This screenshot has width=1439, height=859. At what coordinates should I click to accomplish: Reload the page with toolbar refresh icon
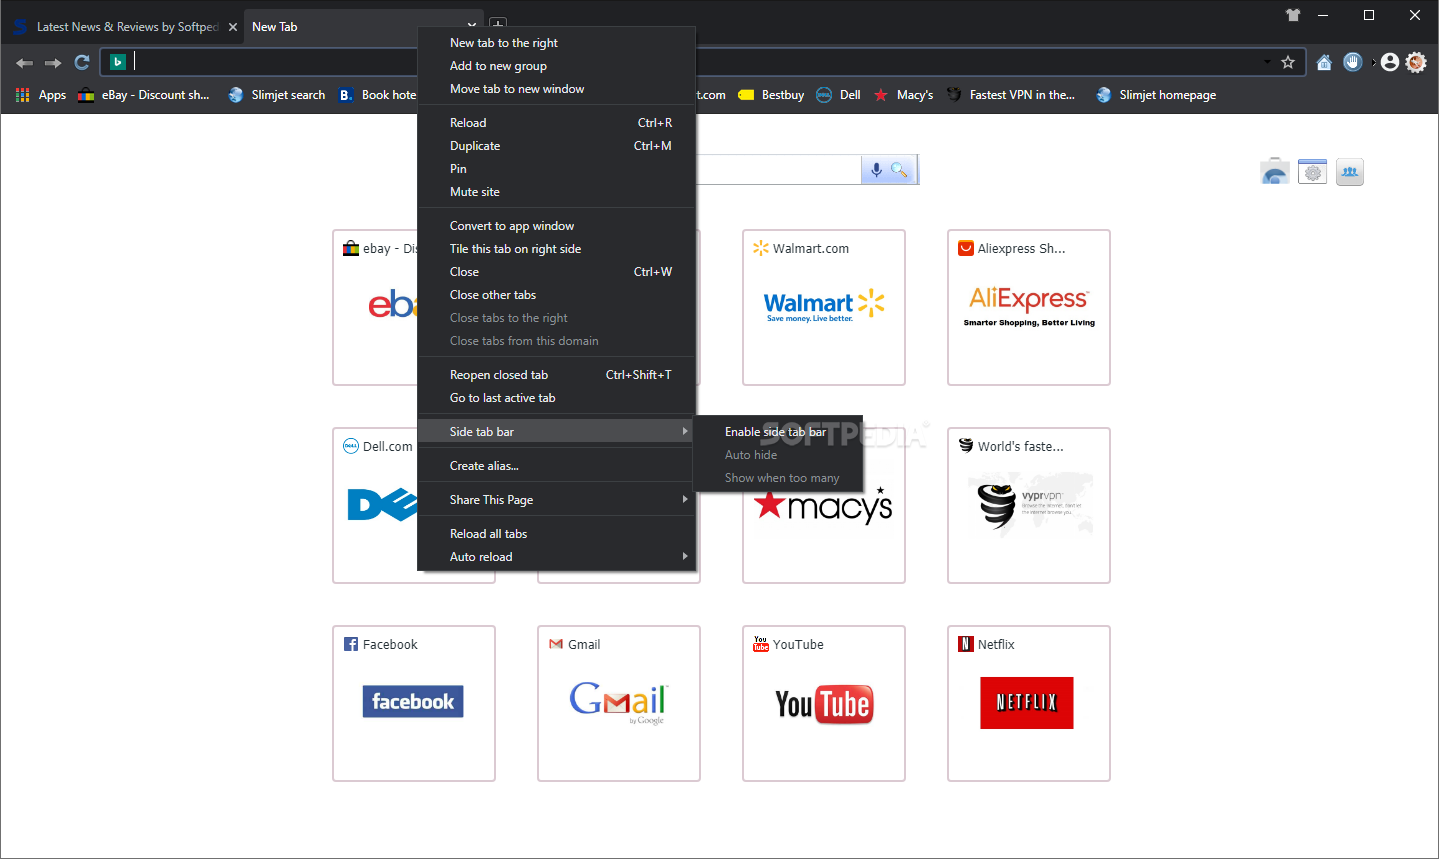coord(82,62)
